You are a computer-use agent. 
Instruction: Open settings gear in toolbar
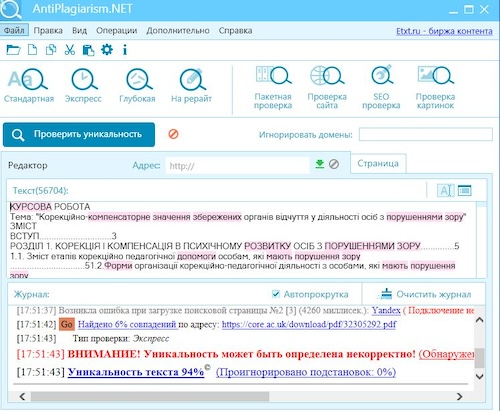[x=107, y=50]
